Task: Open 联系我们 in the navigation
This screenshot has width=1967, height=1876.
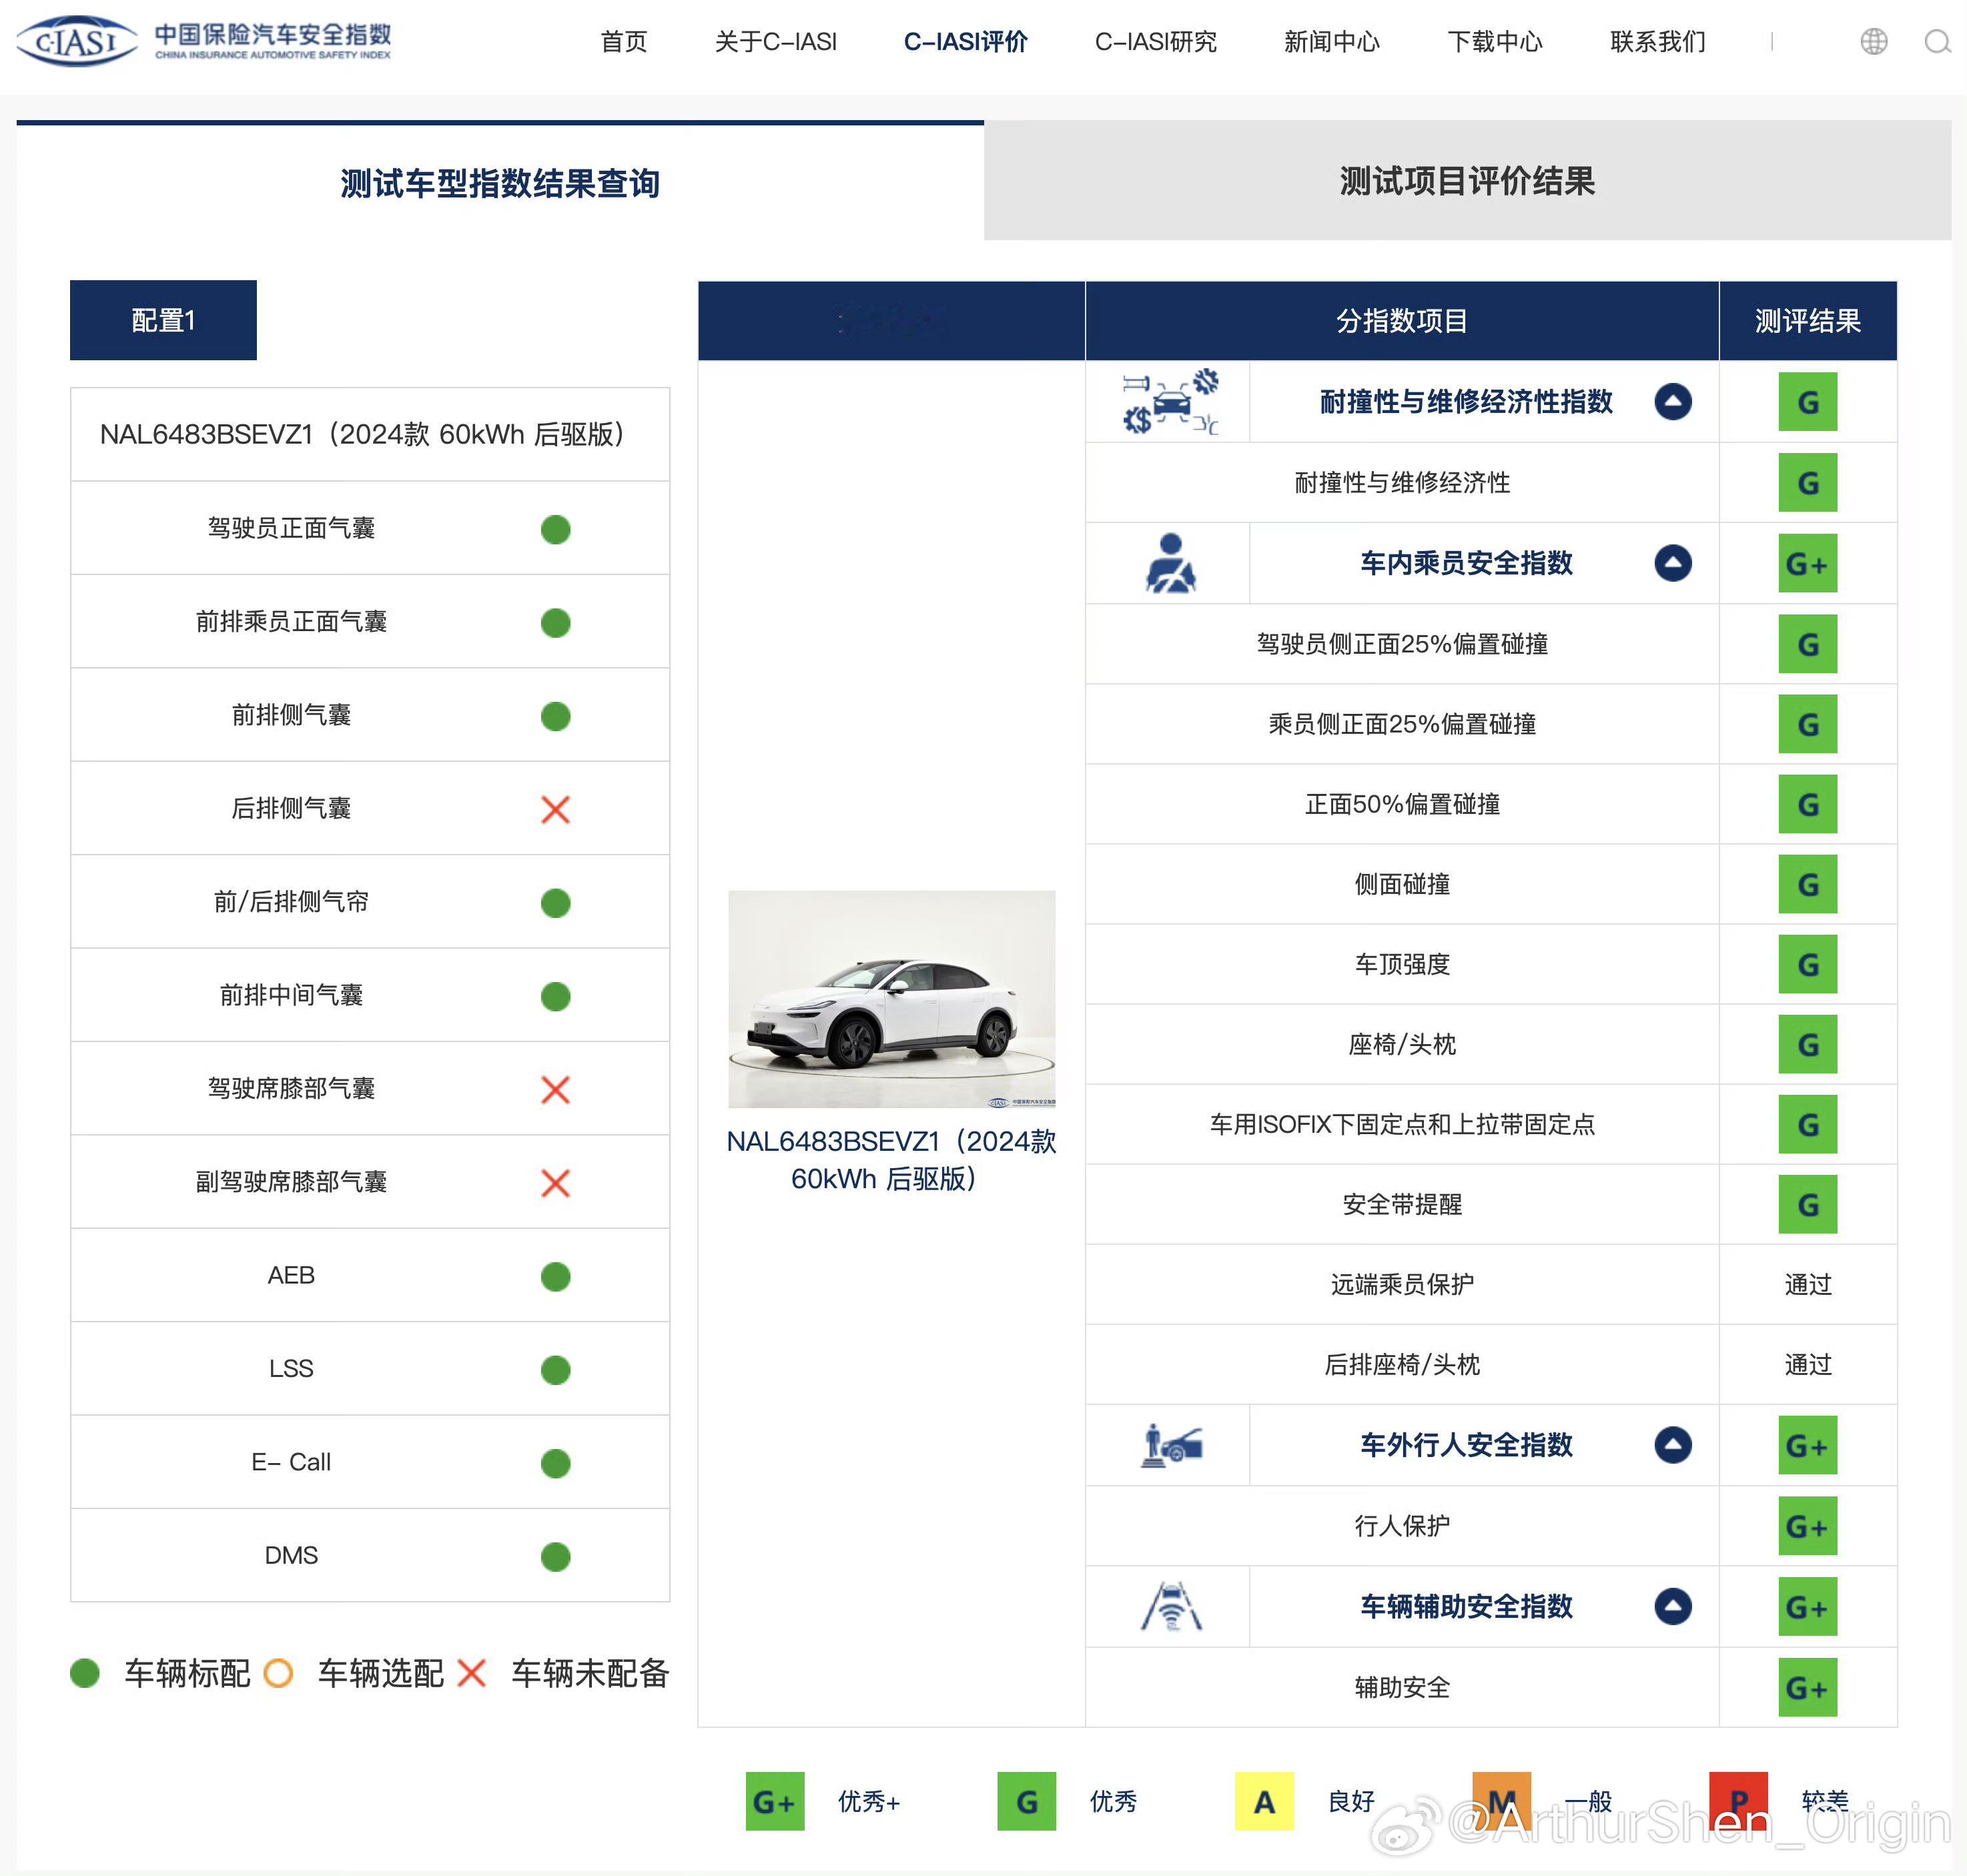Action: pos(1657,41)
